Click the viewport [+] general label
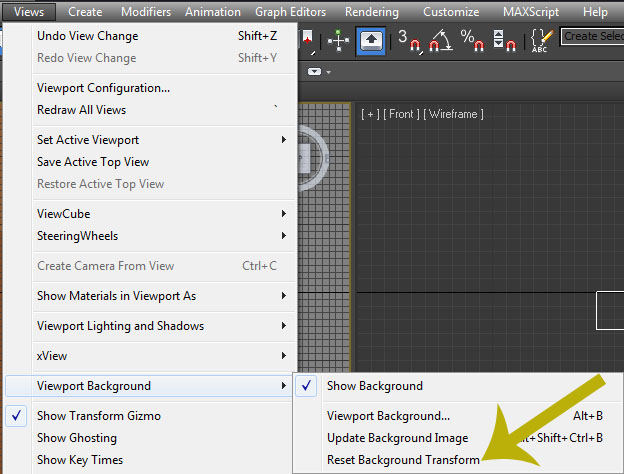The image size is (624, 474). point(370,115)
